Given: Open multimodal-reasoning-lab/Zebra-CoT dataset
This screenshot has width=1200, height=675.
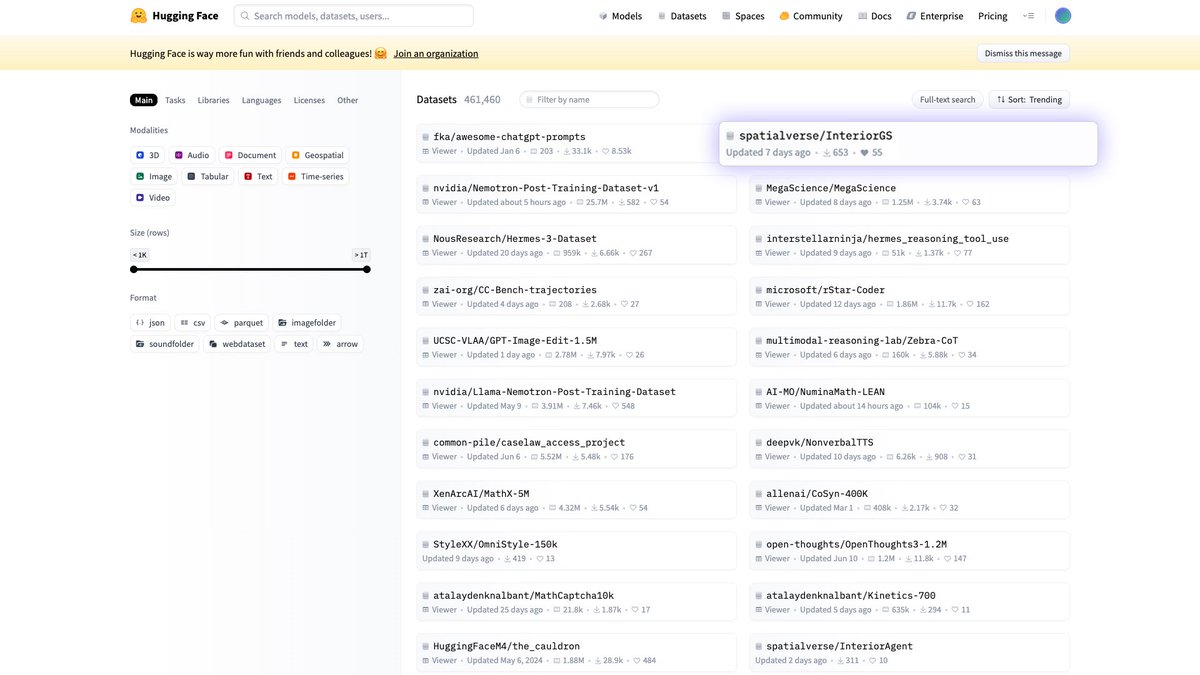Looking at the screenshot, I should pos(909,347).
